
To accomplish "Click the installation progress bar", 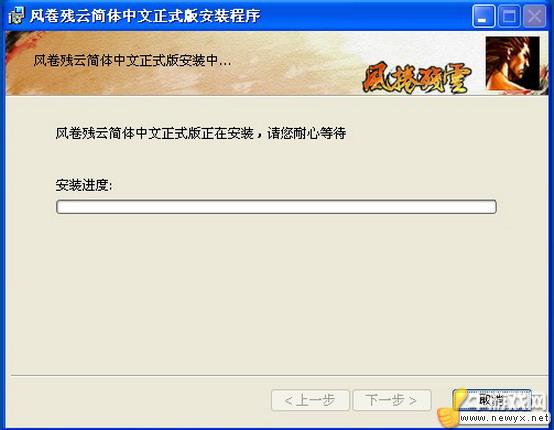I will pos(276,207).
